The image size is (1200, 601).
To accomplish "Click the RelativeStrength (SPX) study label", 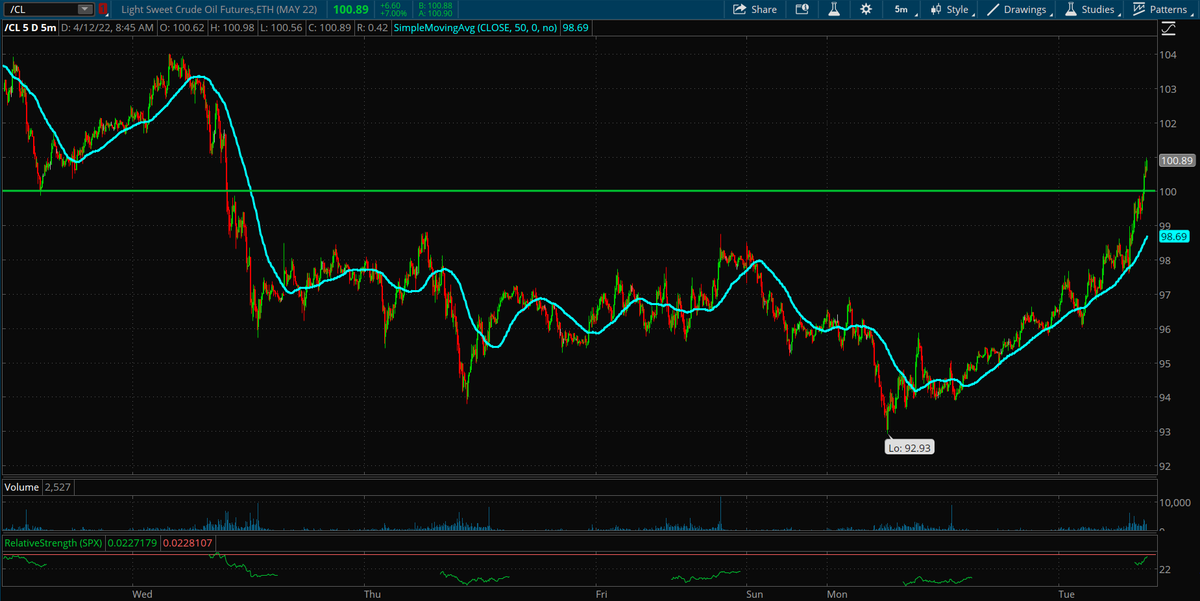I will (52, 543).
